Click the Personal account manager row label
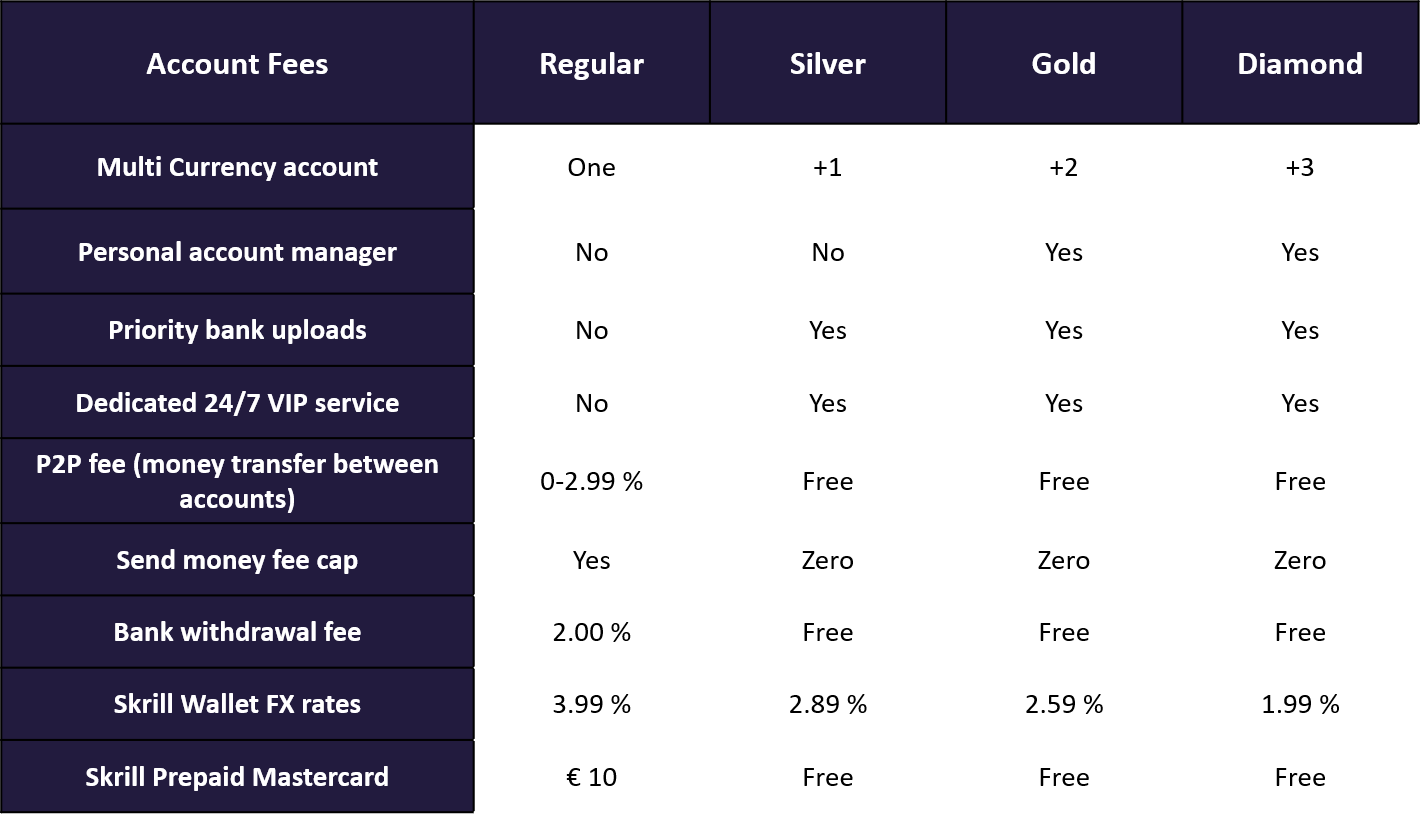 coord(237,252)
